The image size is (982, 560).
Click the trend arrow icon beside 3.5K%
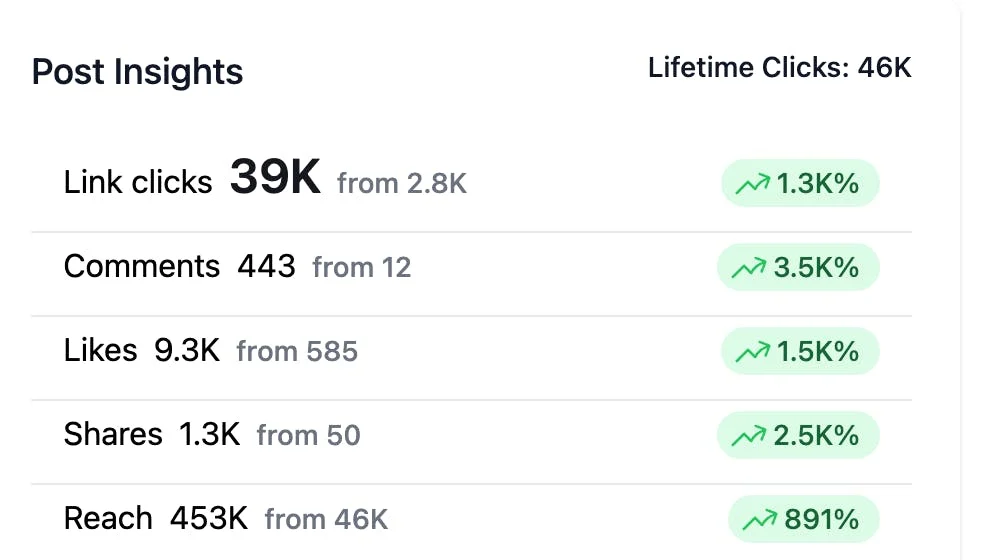coord(748,268)
